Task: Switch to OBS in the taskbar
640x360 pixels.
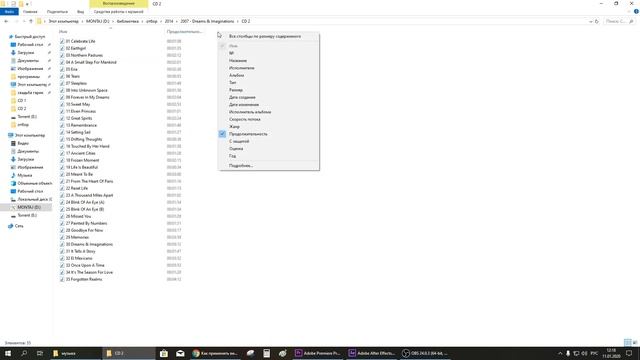Action: (x=424, y=353)
